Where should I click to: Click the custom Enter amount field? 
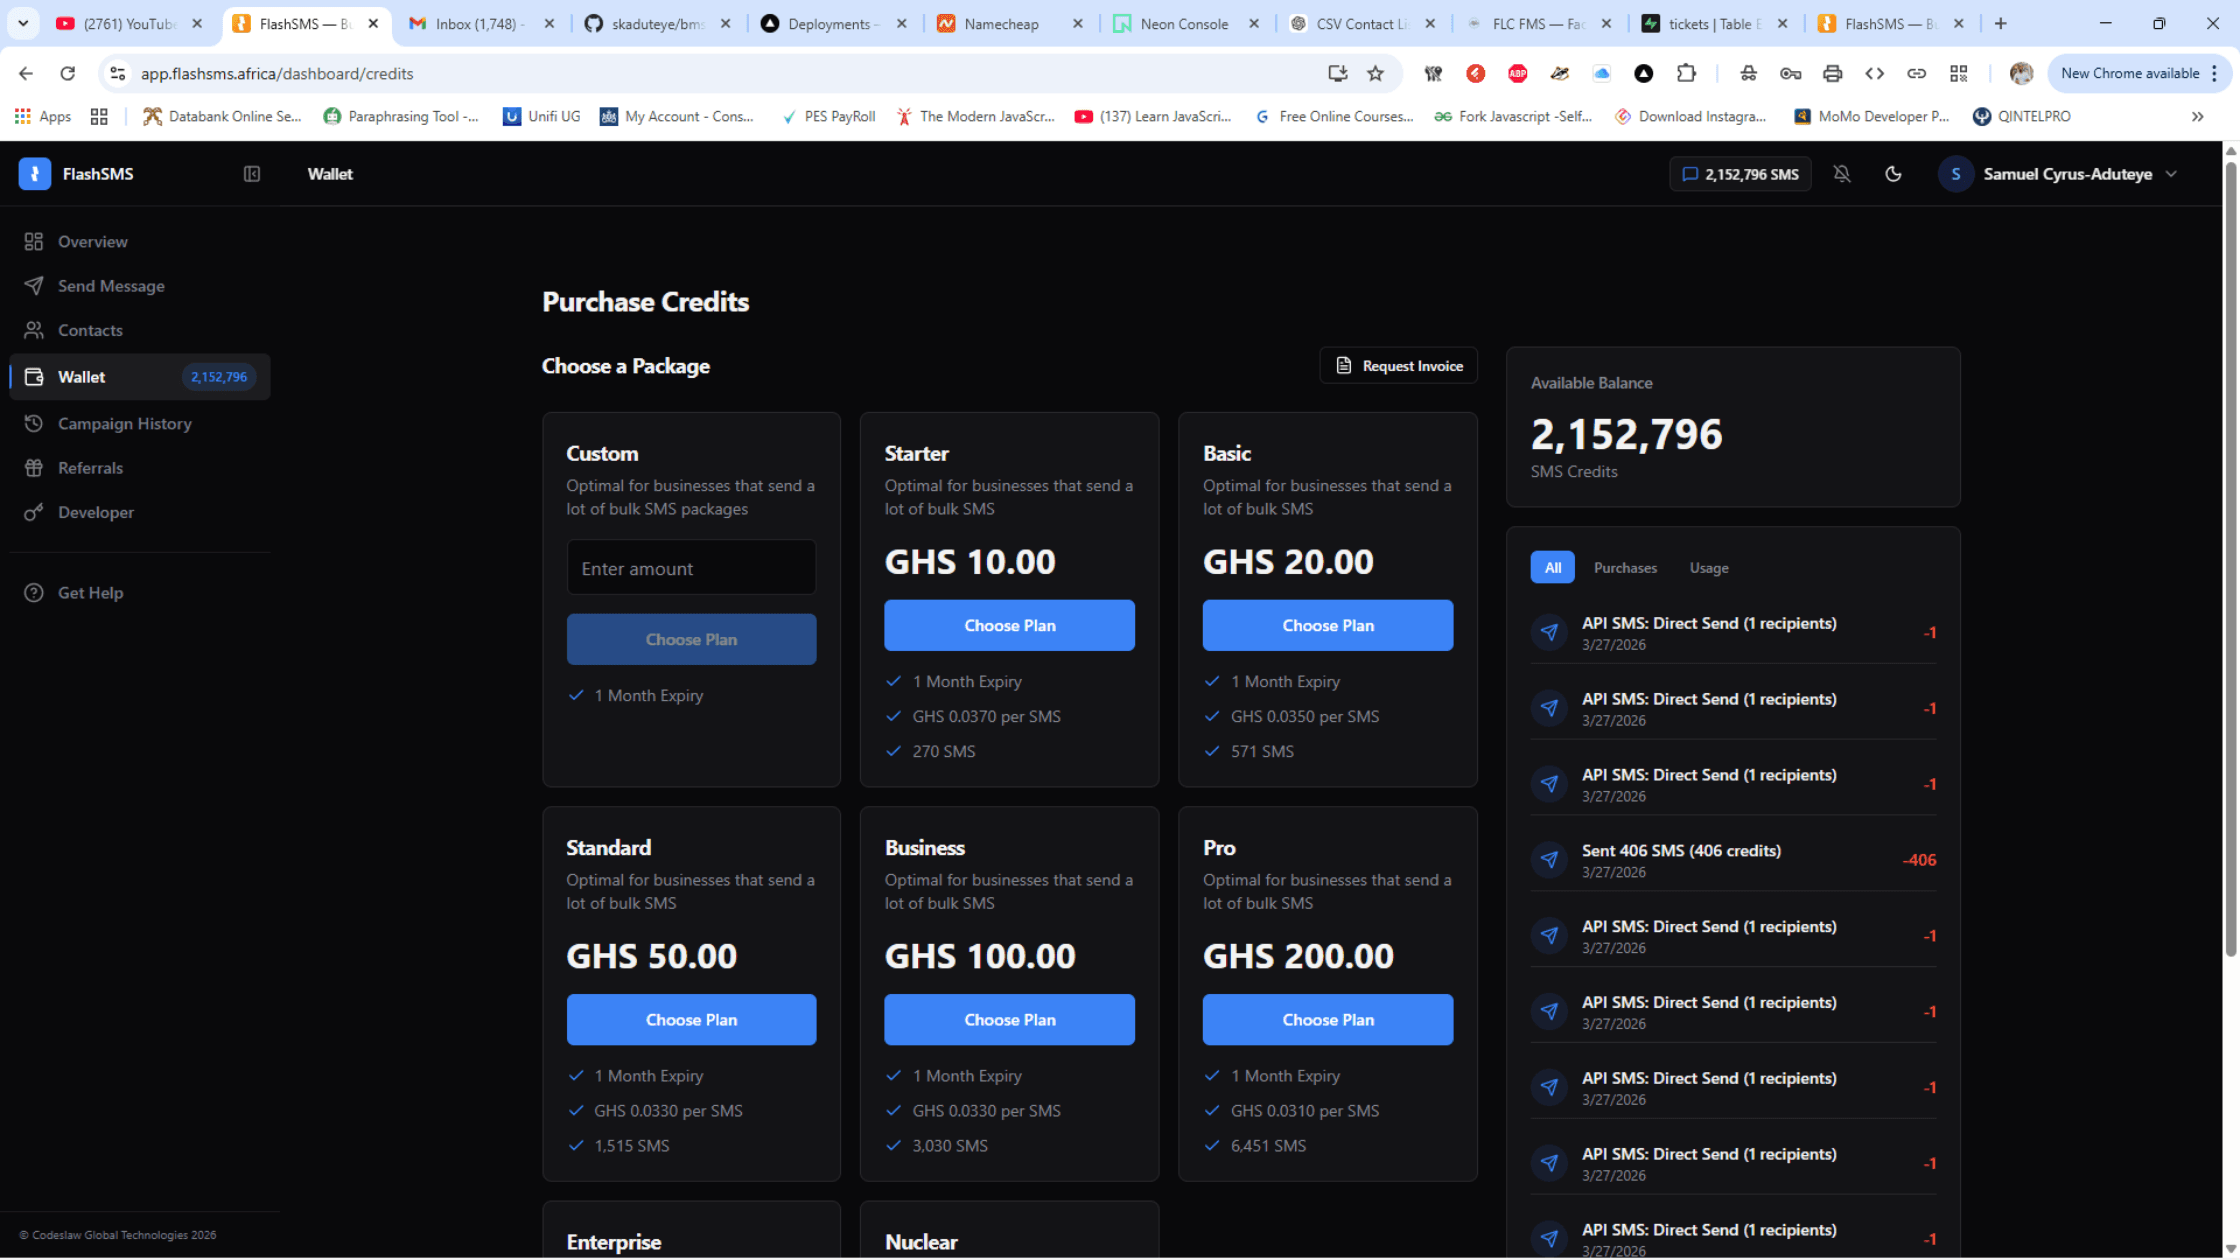coord(691,569)
